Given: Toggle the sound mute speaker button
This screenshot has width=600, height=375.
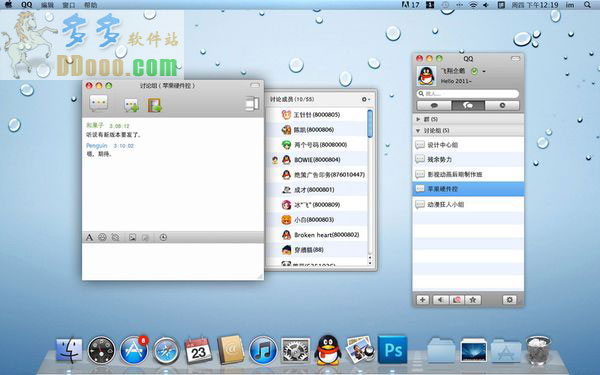Looking at the screenshot, I should coord(440,300).
